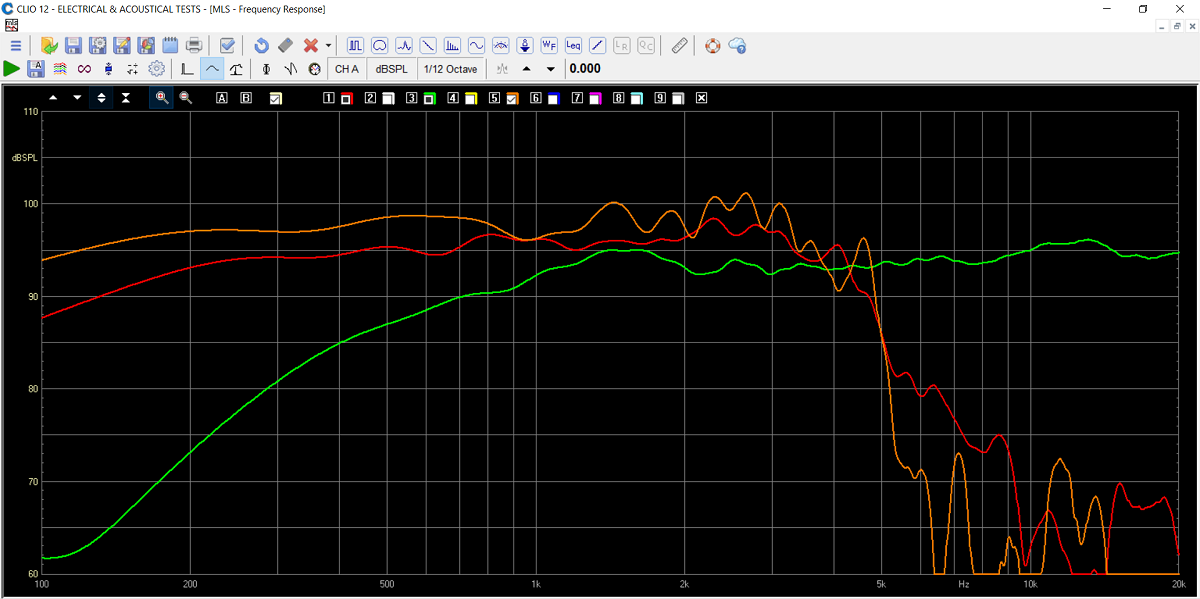Image resolution: width=1200 pixels, height=599 pixels.
Task: Toggle the orange overlay 5 checkbox
Action: tap(511, 98)
